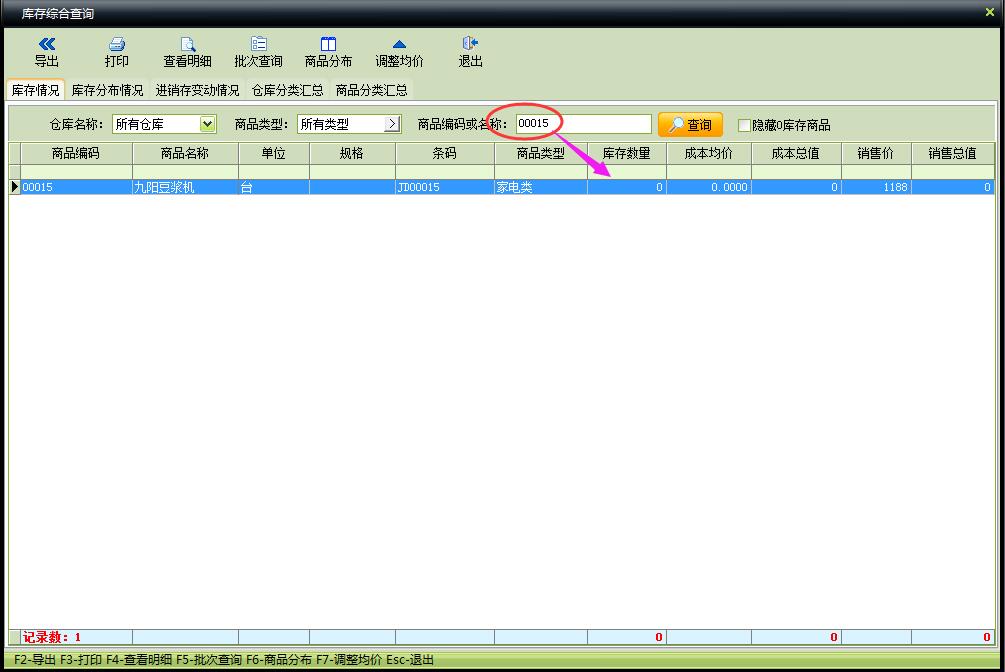Screen dimensions: 1005x672
Task: Open 查看明细 detail view icon
Action: 187,44
